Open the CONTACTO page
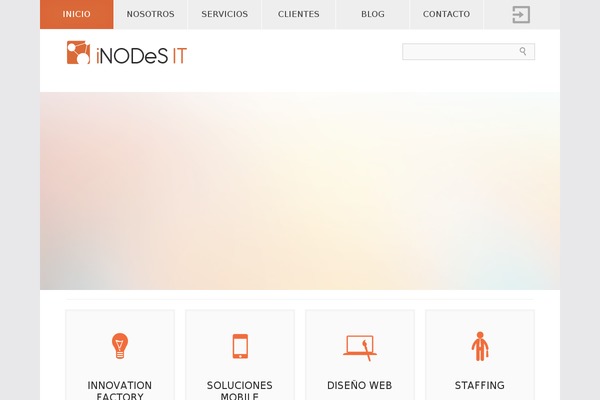This screenshot has height=400, width=600. pyautogui.click(x=446, y=14)
